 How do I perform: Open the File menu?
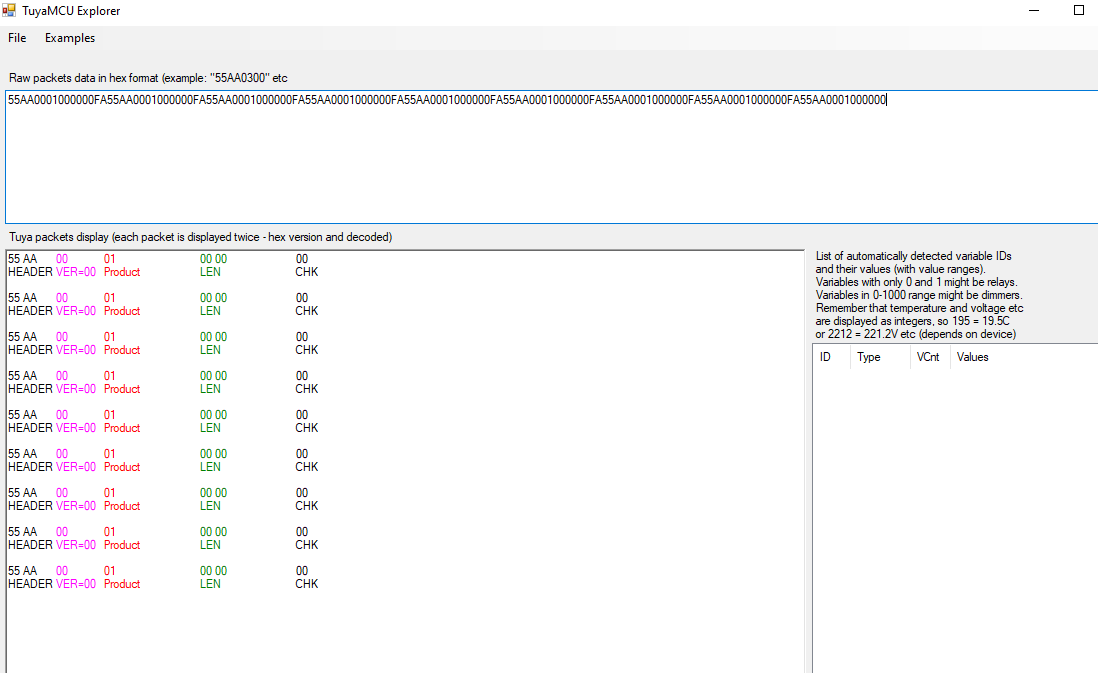tap(17, 38)
